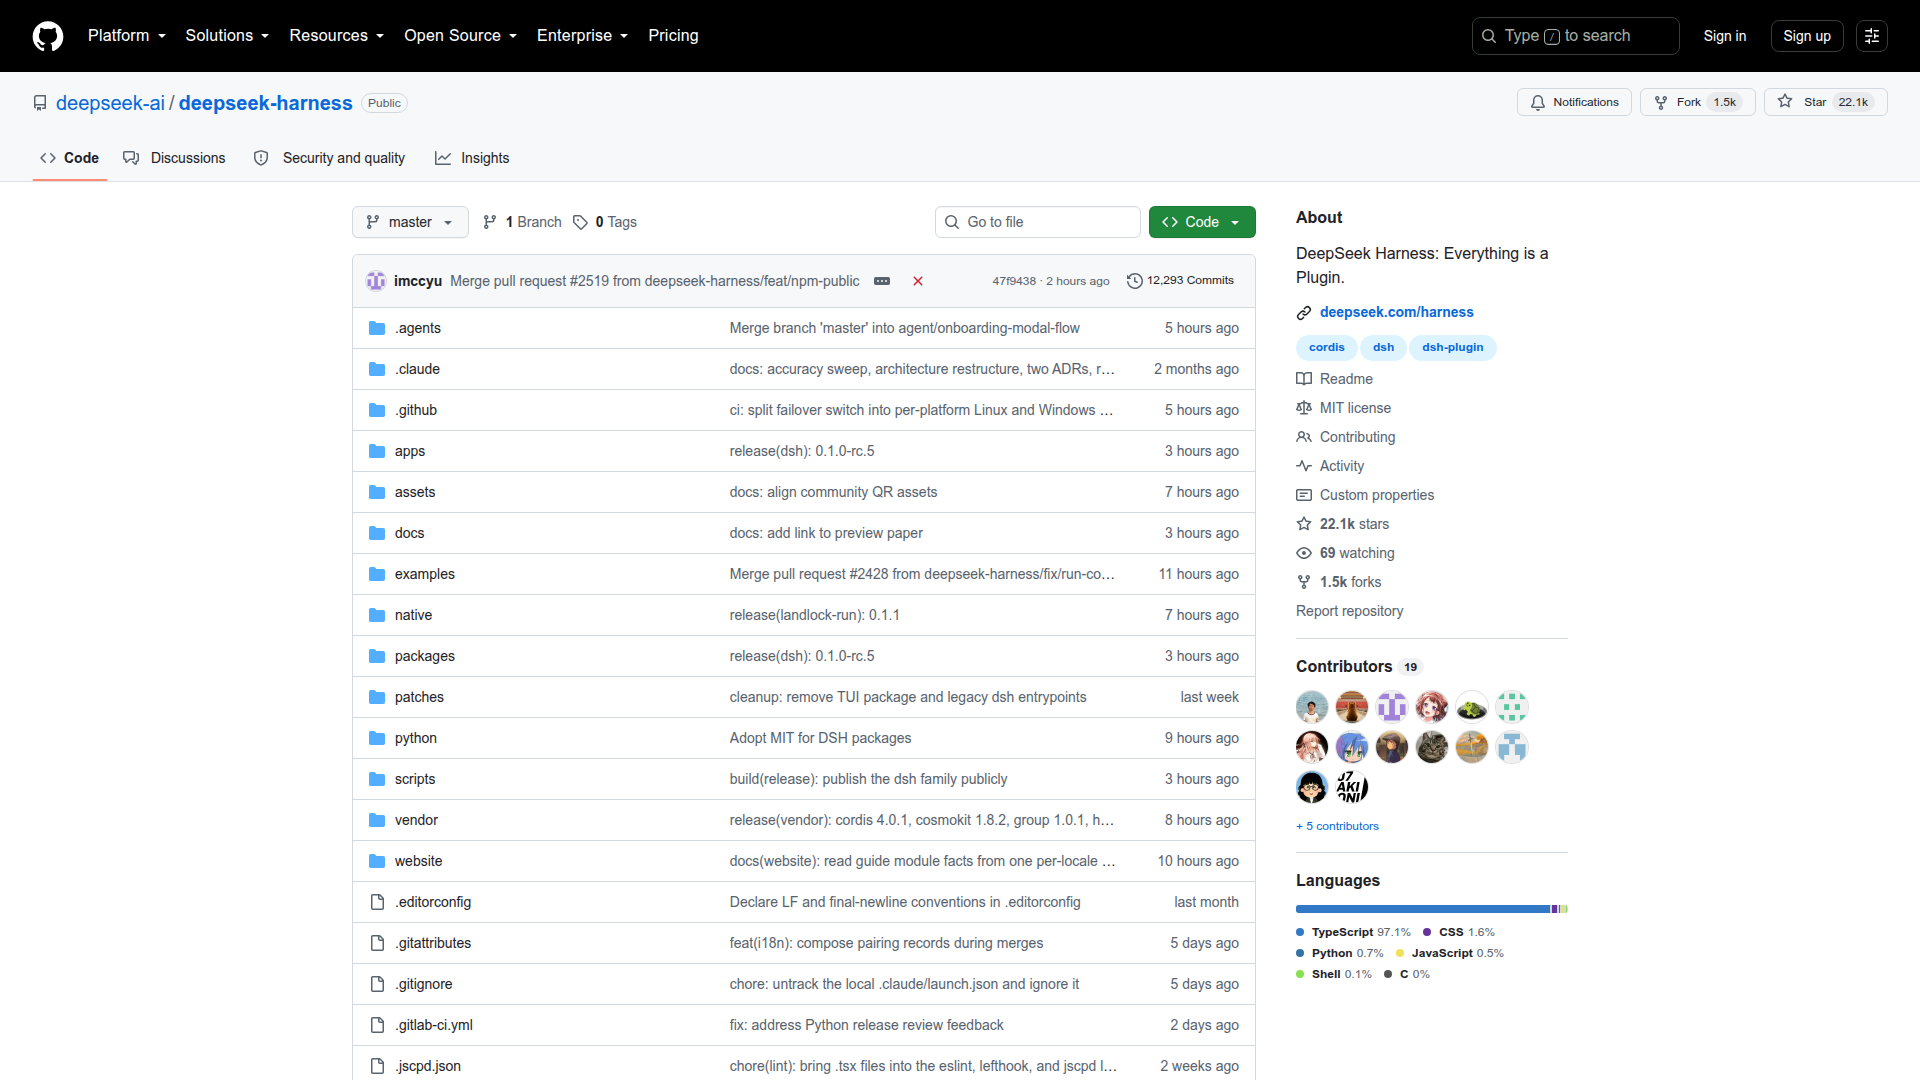View 12,293 Commits history
The width and height of the screenshot is (1920, 1080).
pos(1180,281)
